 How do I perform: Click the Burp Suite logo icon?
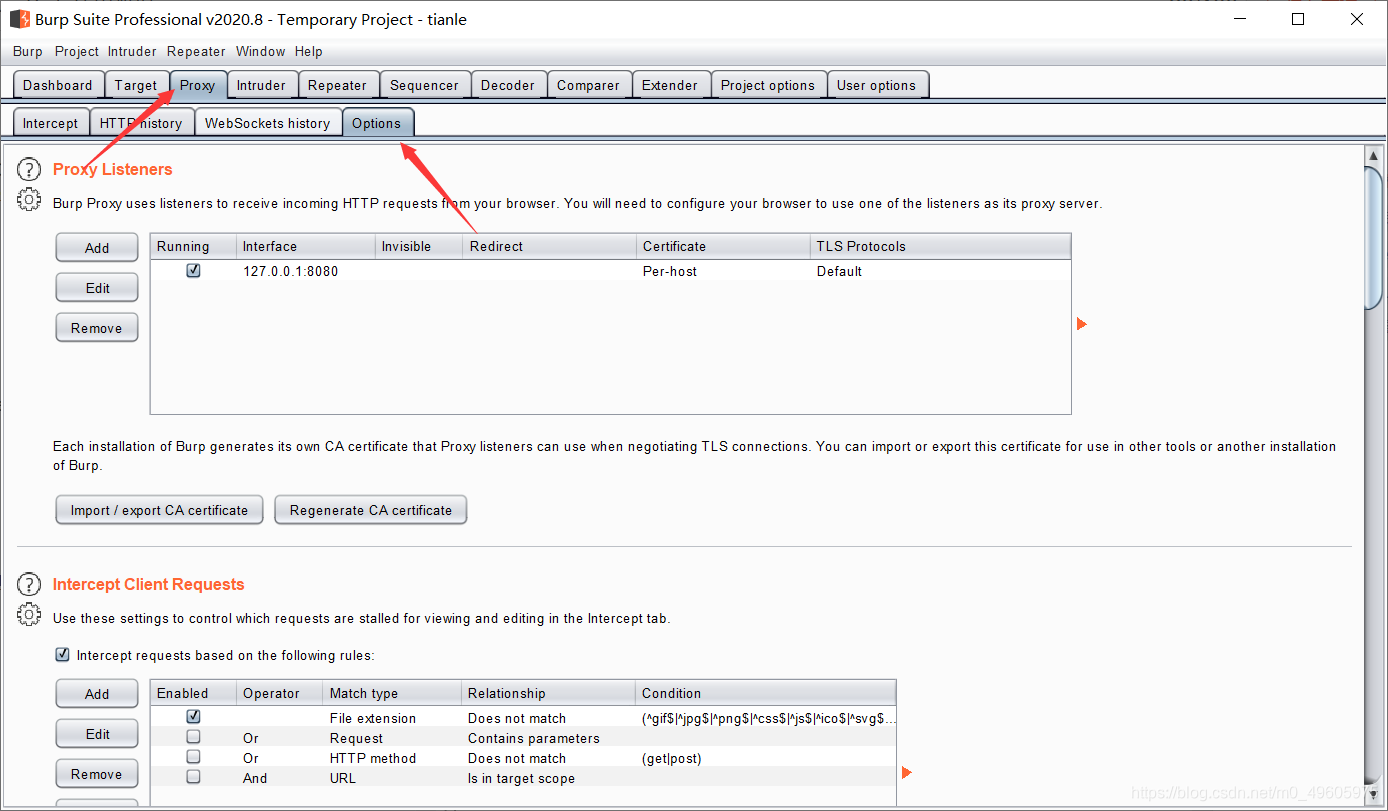[x=19, y=19]
